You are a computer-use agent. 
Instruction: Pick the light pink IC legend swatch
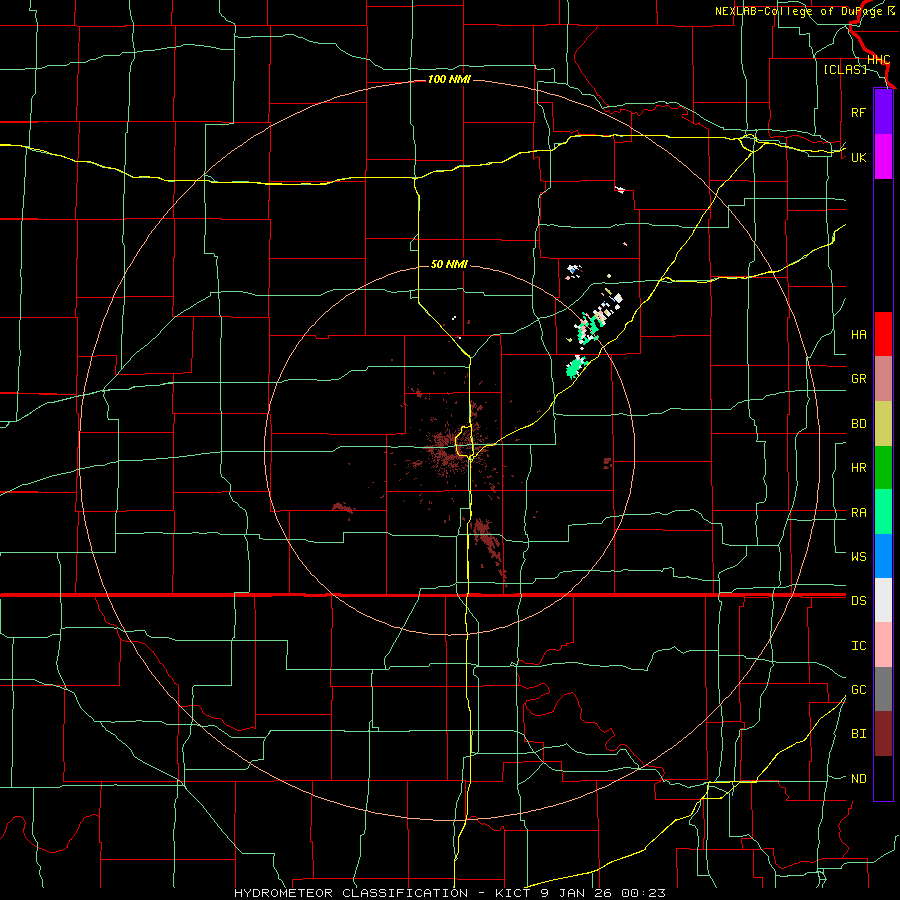tap(883, 645)
